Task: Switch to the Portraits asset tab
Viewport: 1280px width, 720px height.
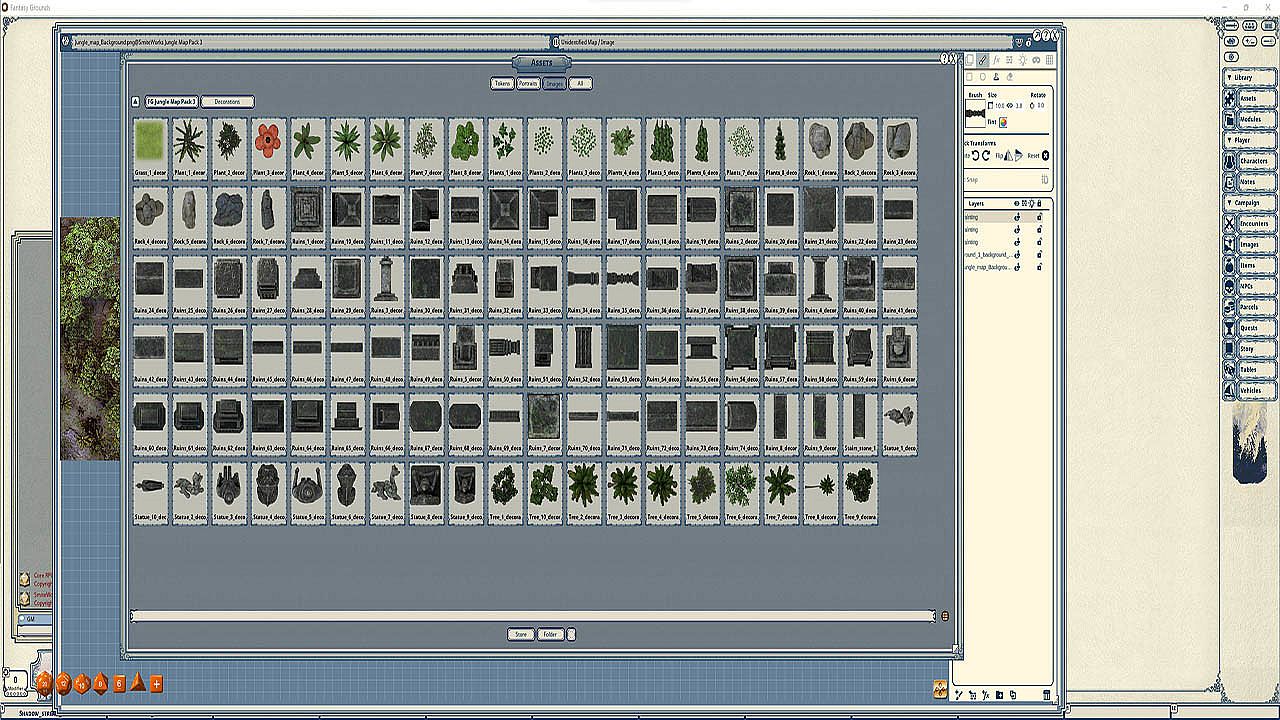Action: (x=528, y=84)
